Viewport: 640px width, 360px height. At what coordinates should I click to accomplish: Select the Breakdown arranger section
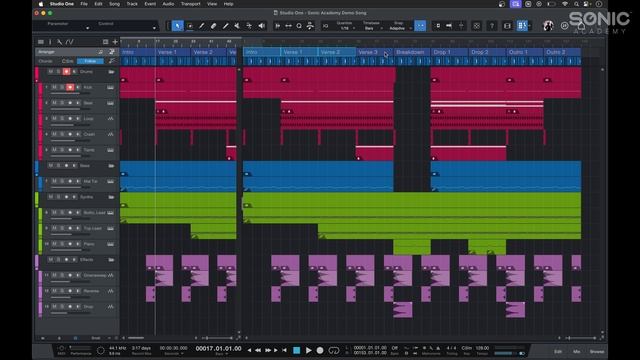412,52
